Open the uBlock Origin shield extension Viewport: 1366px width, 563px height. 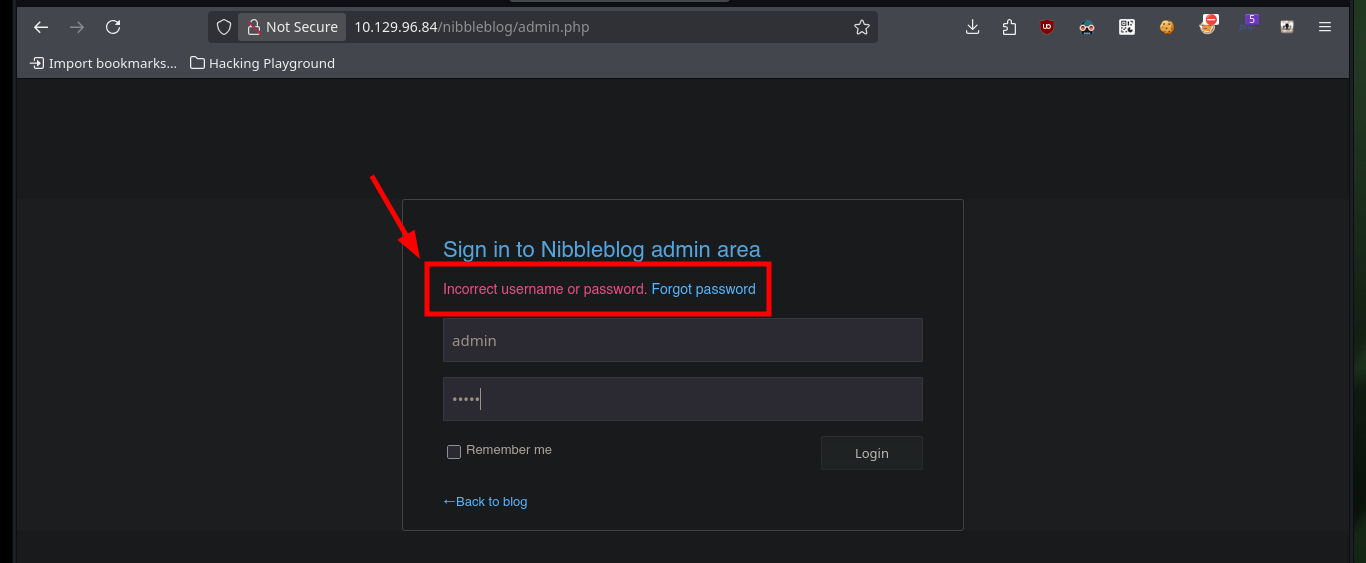pos(1047,27)
